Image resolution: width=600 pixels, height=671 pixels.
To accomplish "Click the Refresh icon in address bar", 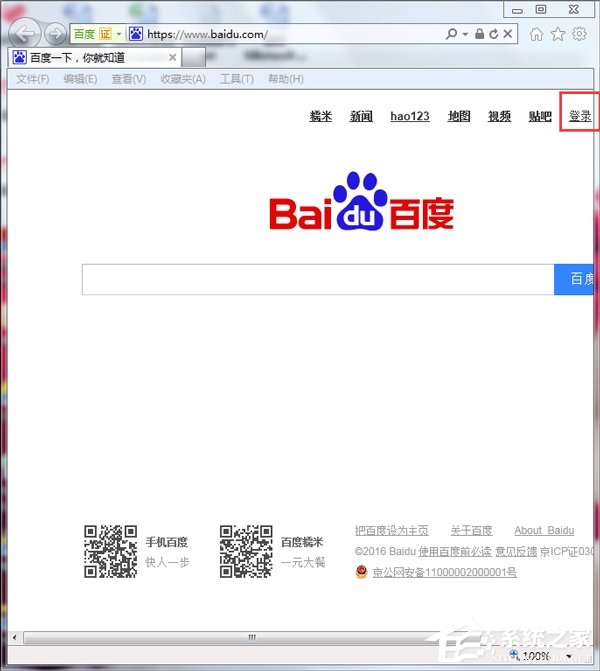I will pos(494,34).
